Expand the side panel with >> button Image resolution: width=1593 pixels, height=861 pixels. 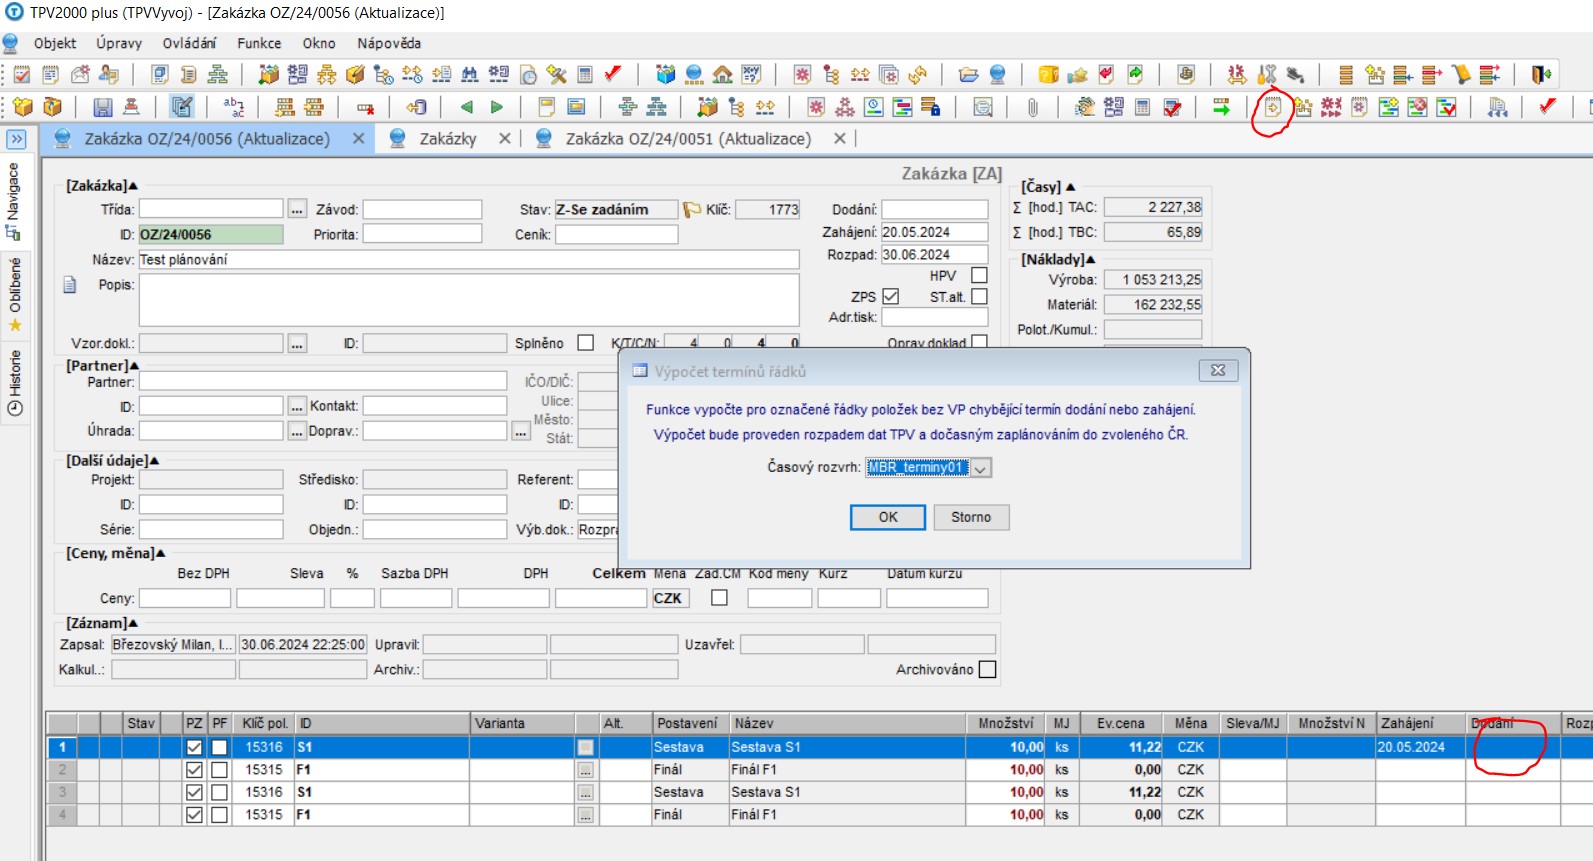point(16,139)
